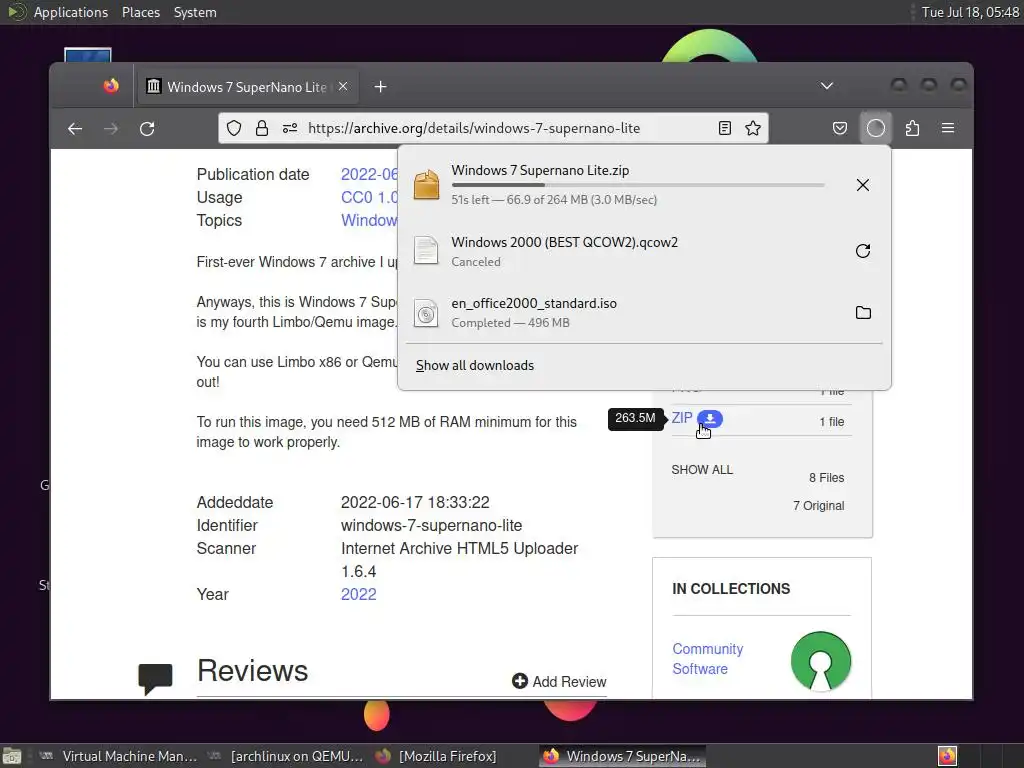Open the Save to Pocket icon
The height and width of the screenshot is (768, 1024).
click(x=840, y=128)
